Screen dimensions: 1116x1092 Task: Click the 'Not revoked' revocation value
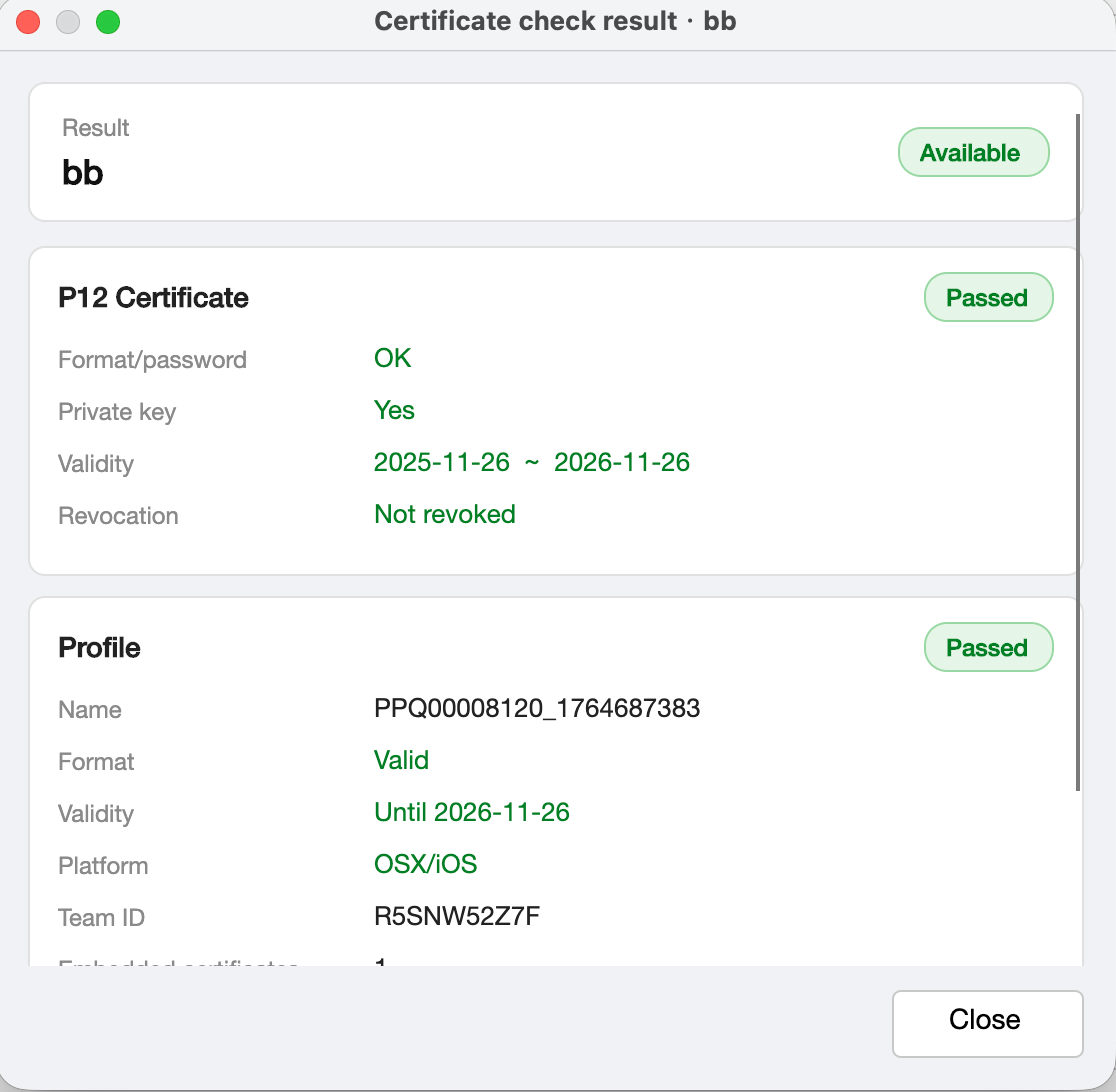pos(445,514)
